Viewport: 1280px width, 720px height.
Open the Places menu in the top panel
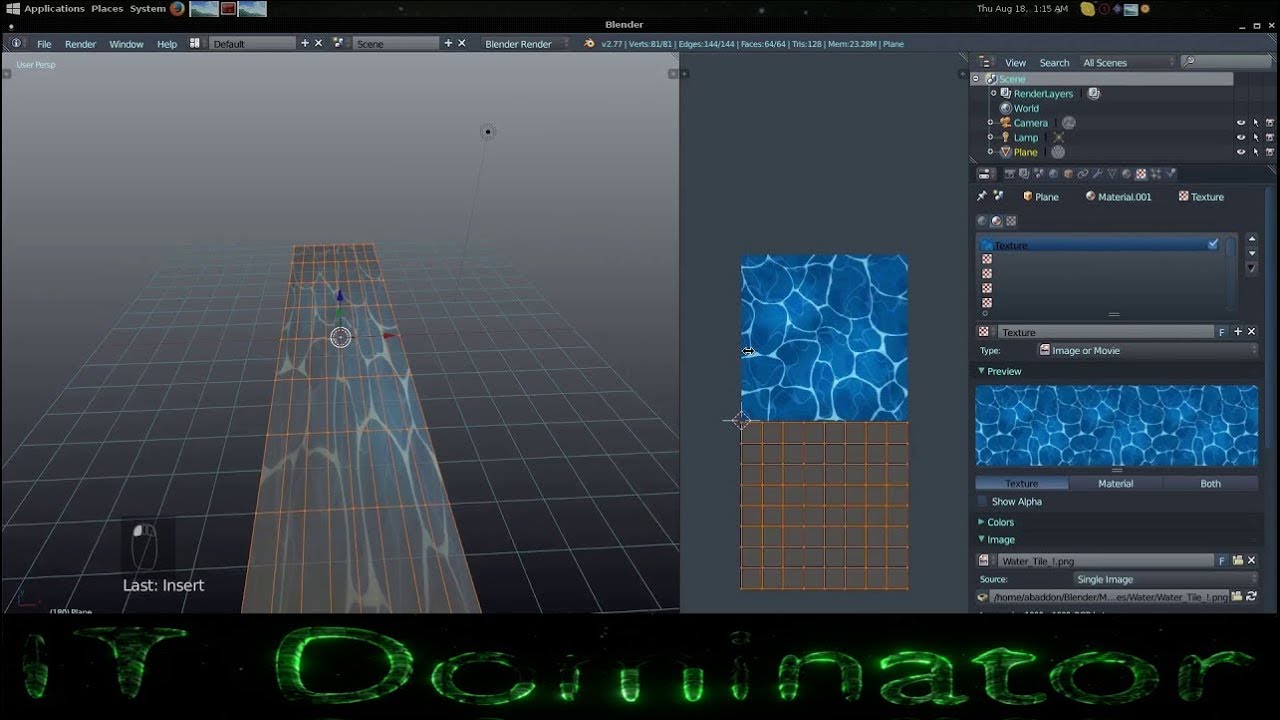click(x=107, y=9)
